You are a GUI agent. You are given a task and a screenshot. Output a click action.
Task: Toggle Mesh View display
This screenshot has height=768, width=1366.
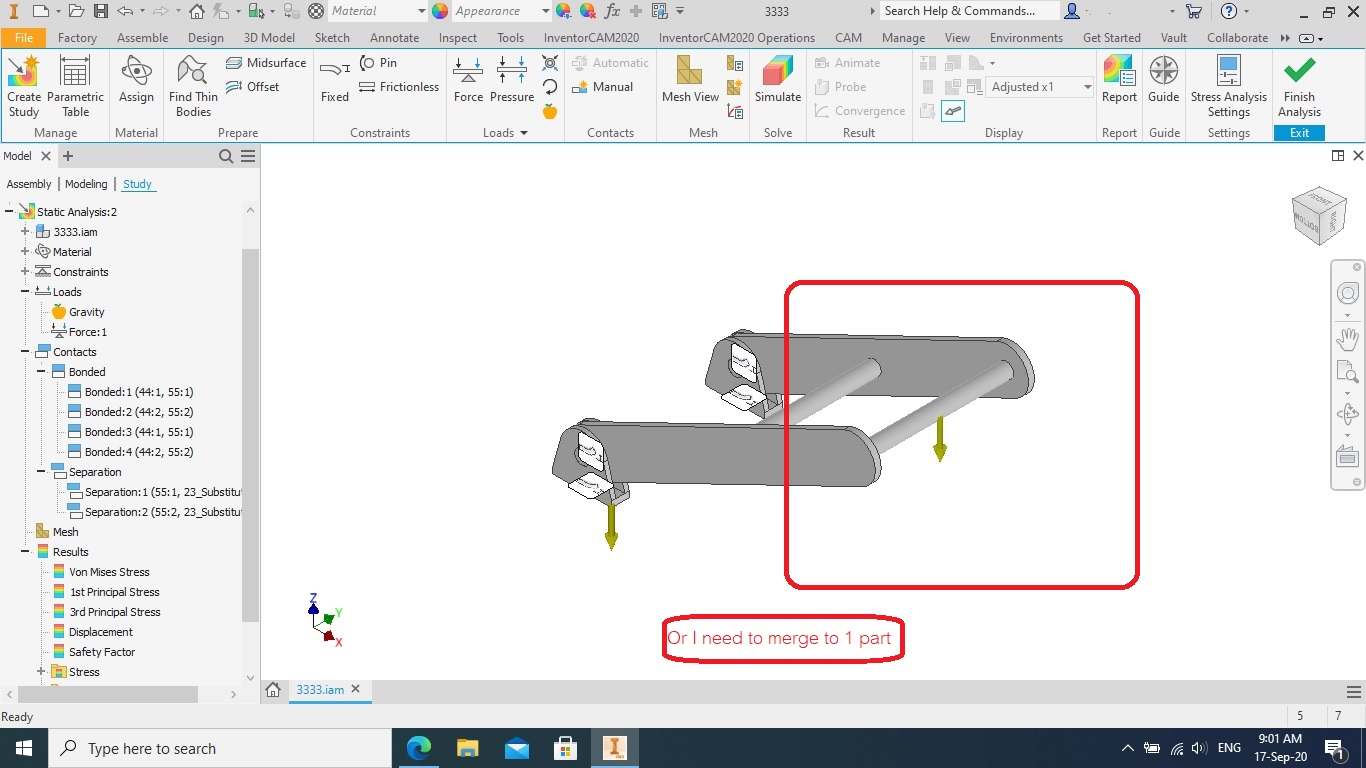[689, 85]
